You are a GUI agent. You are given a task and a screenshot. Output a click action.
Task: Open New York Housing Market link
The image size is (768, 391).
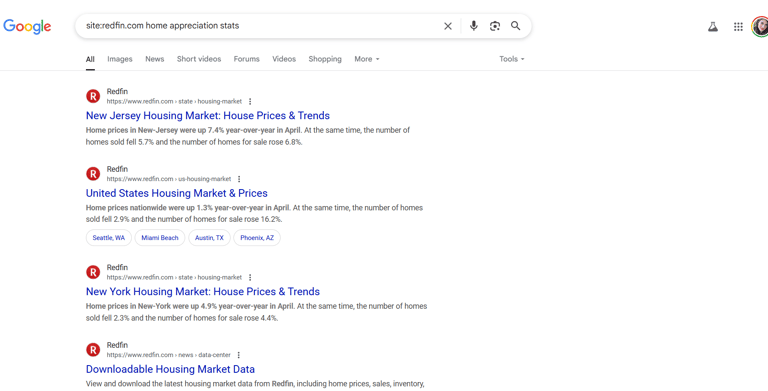[x=203, y=292]
